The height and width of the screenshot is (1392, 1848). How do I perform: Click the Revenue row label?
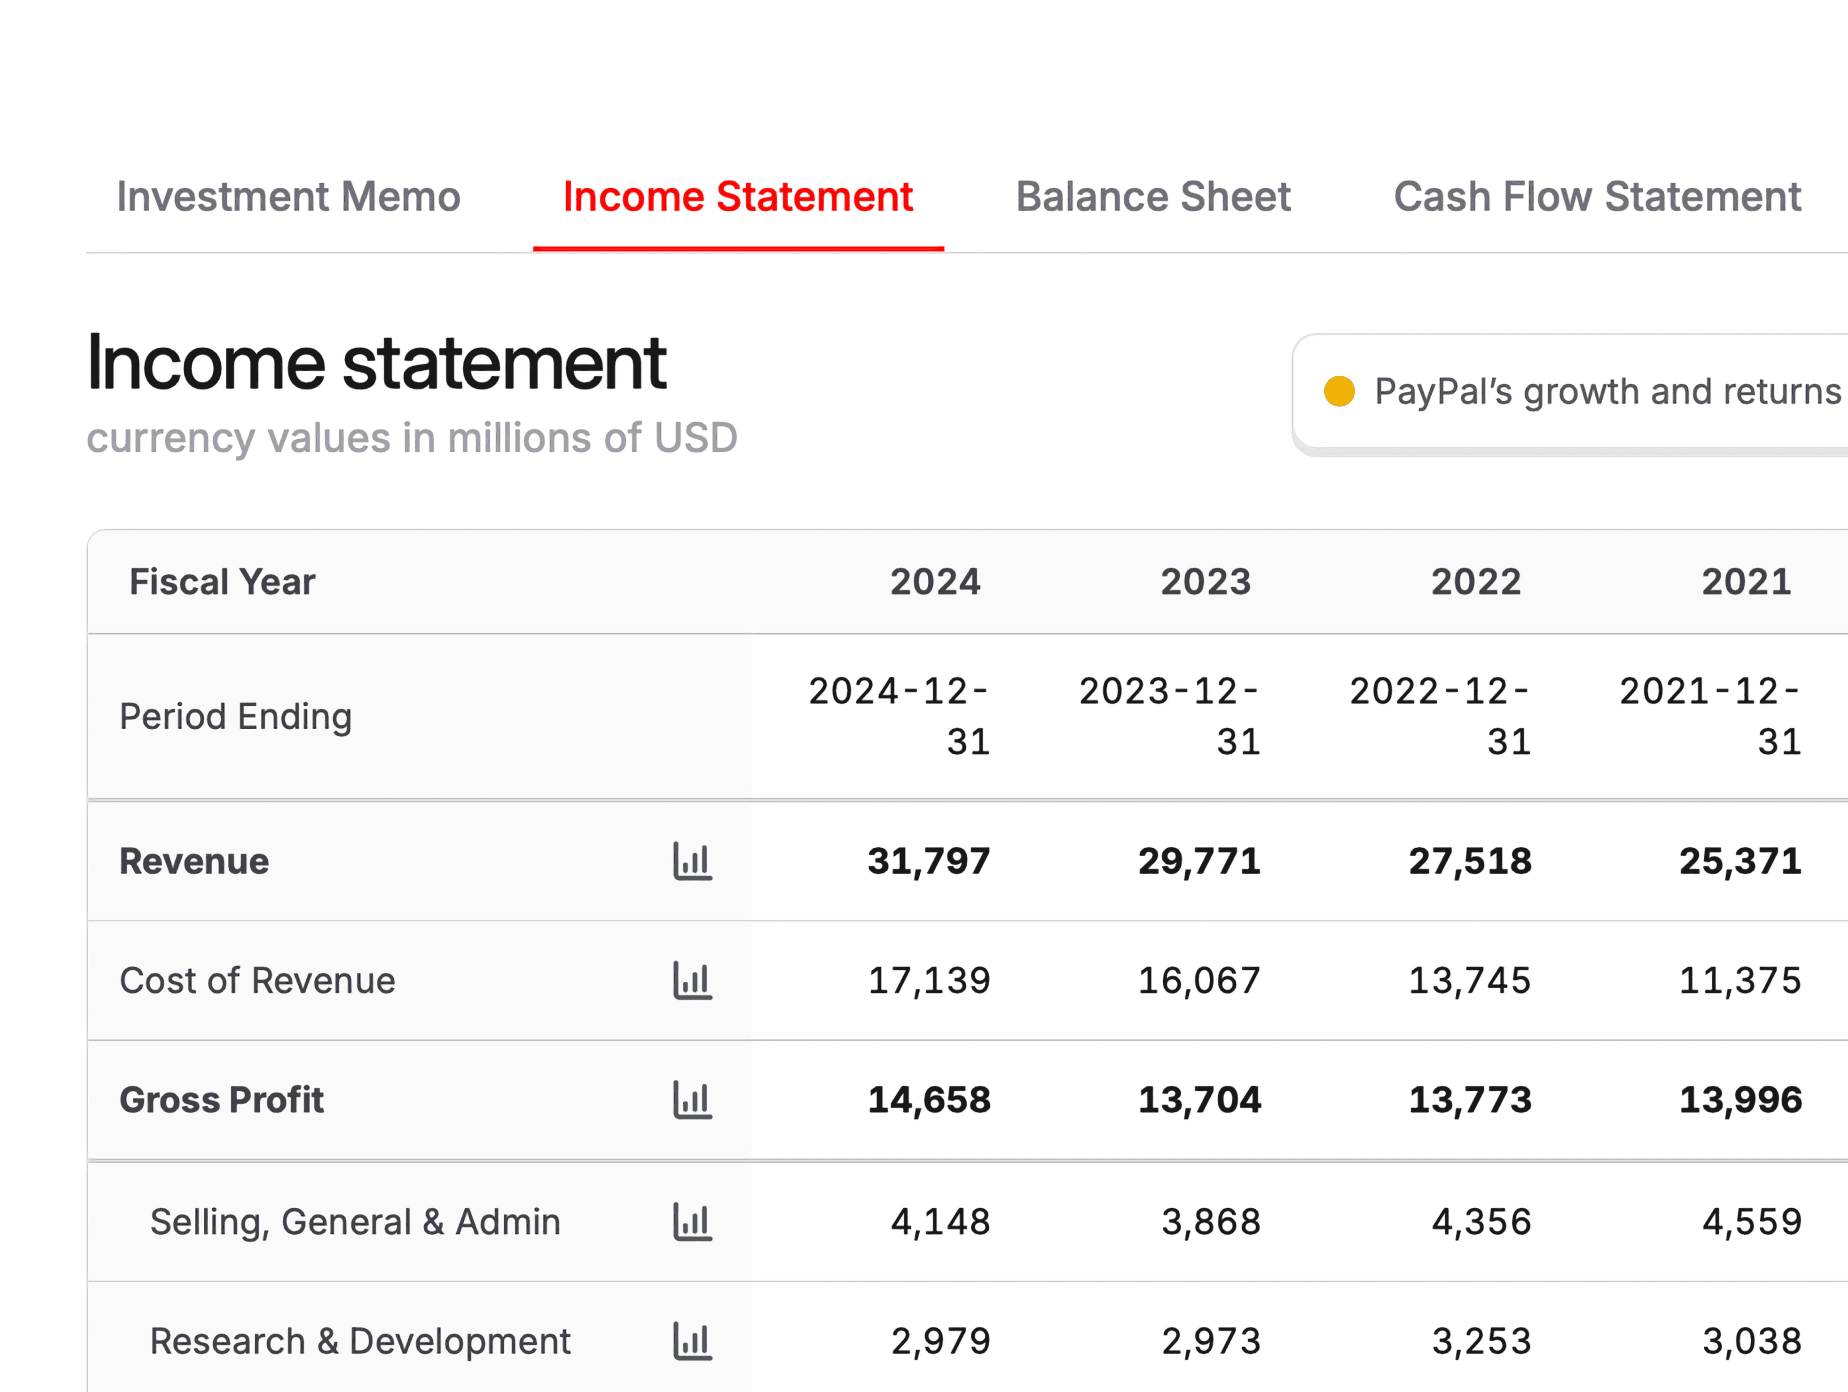pos(194,861)
